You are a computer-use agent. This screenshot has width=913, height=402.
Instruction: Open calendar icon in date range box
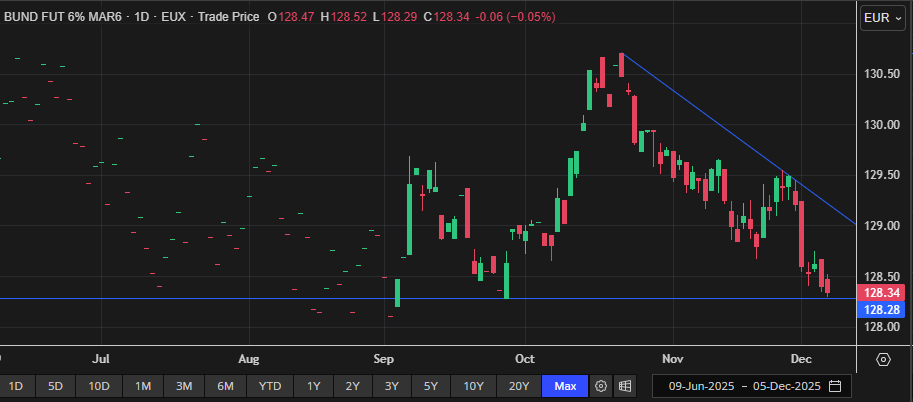coord(835,386)
